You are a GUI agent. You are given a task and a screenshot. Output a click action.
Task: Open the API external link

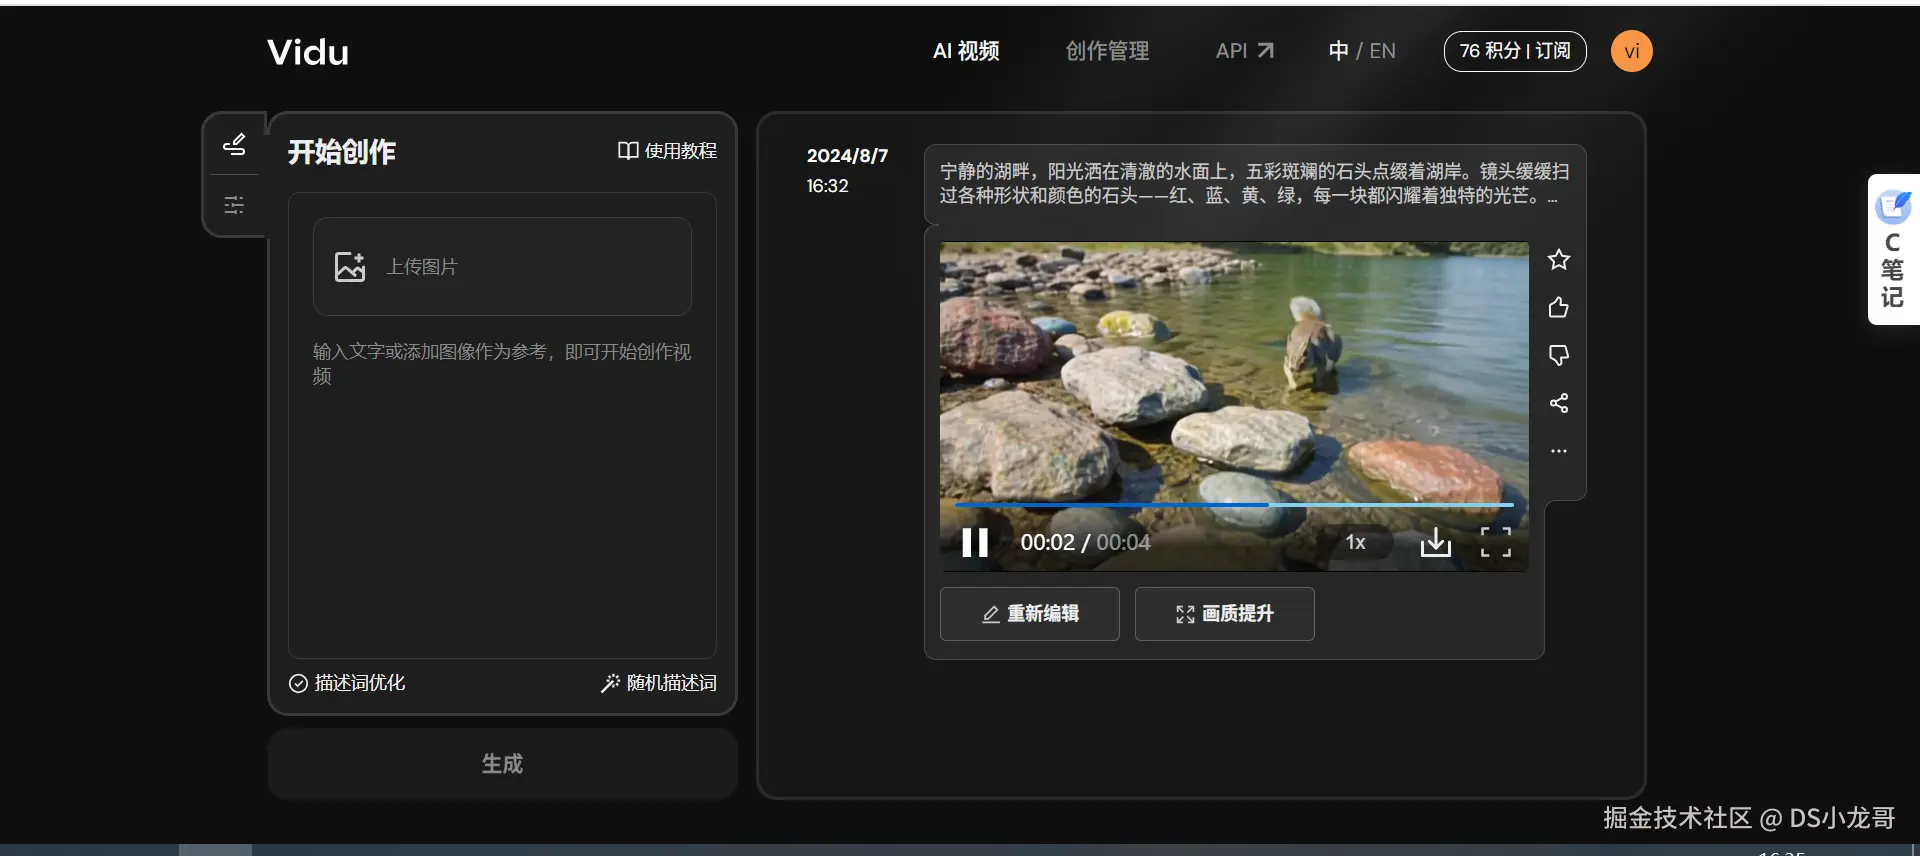point(1244,51)
